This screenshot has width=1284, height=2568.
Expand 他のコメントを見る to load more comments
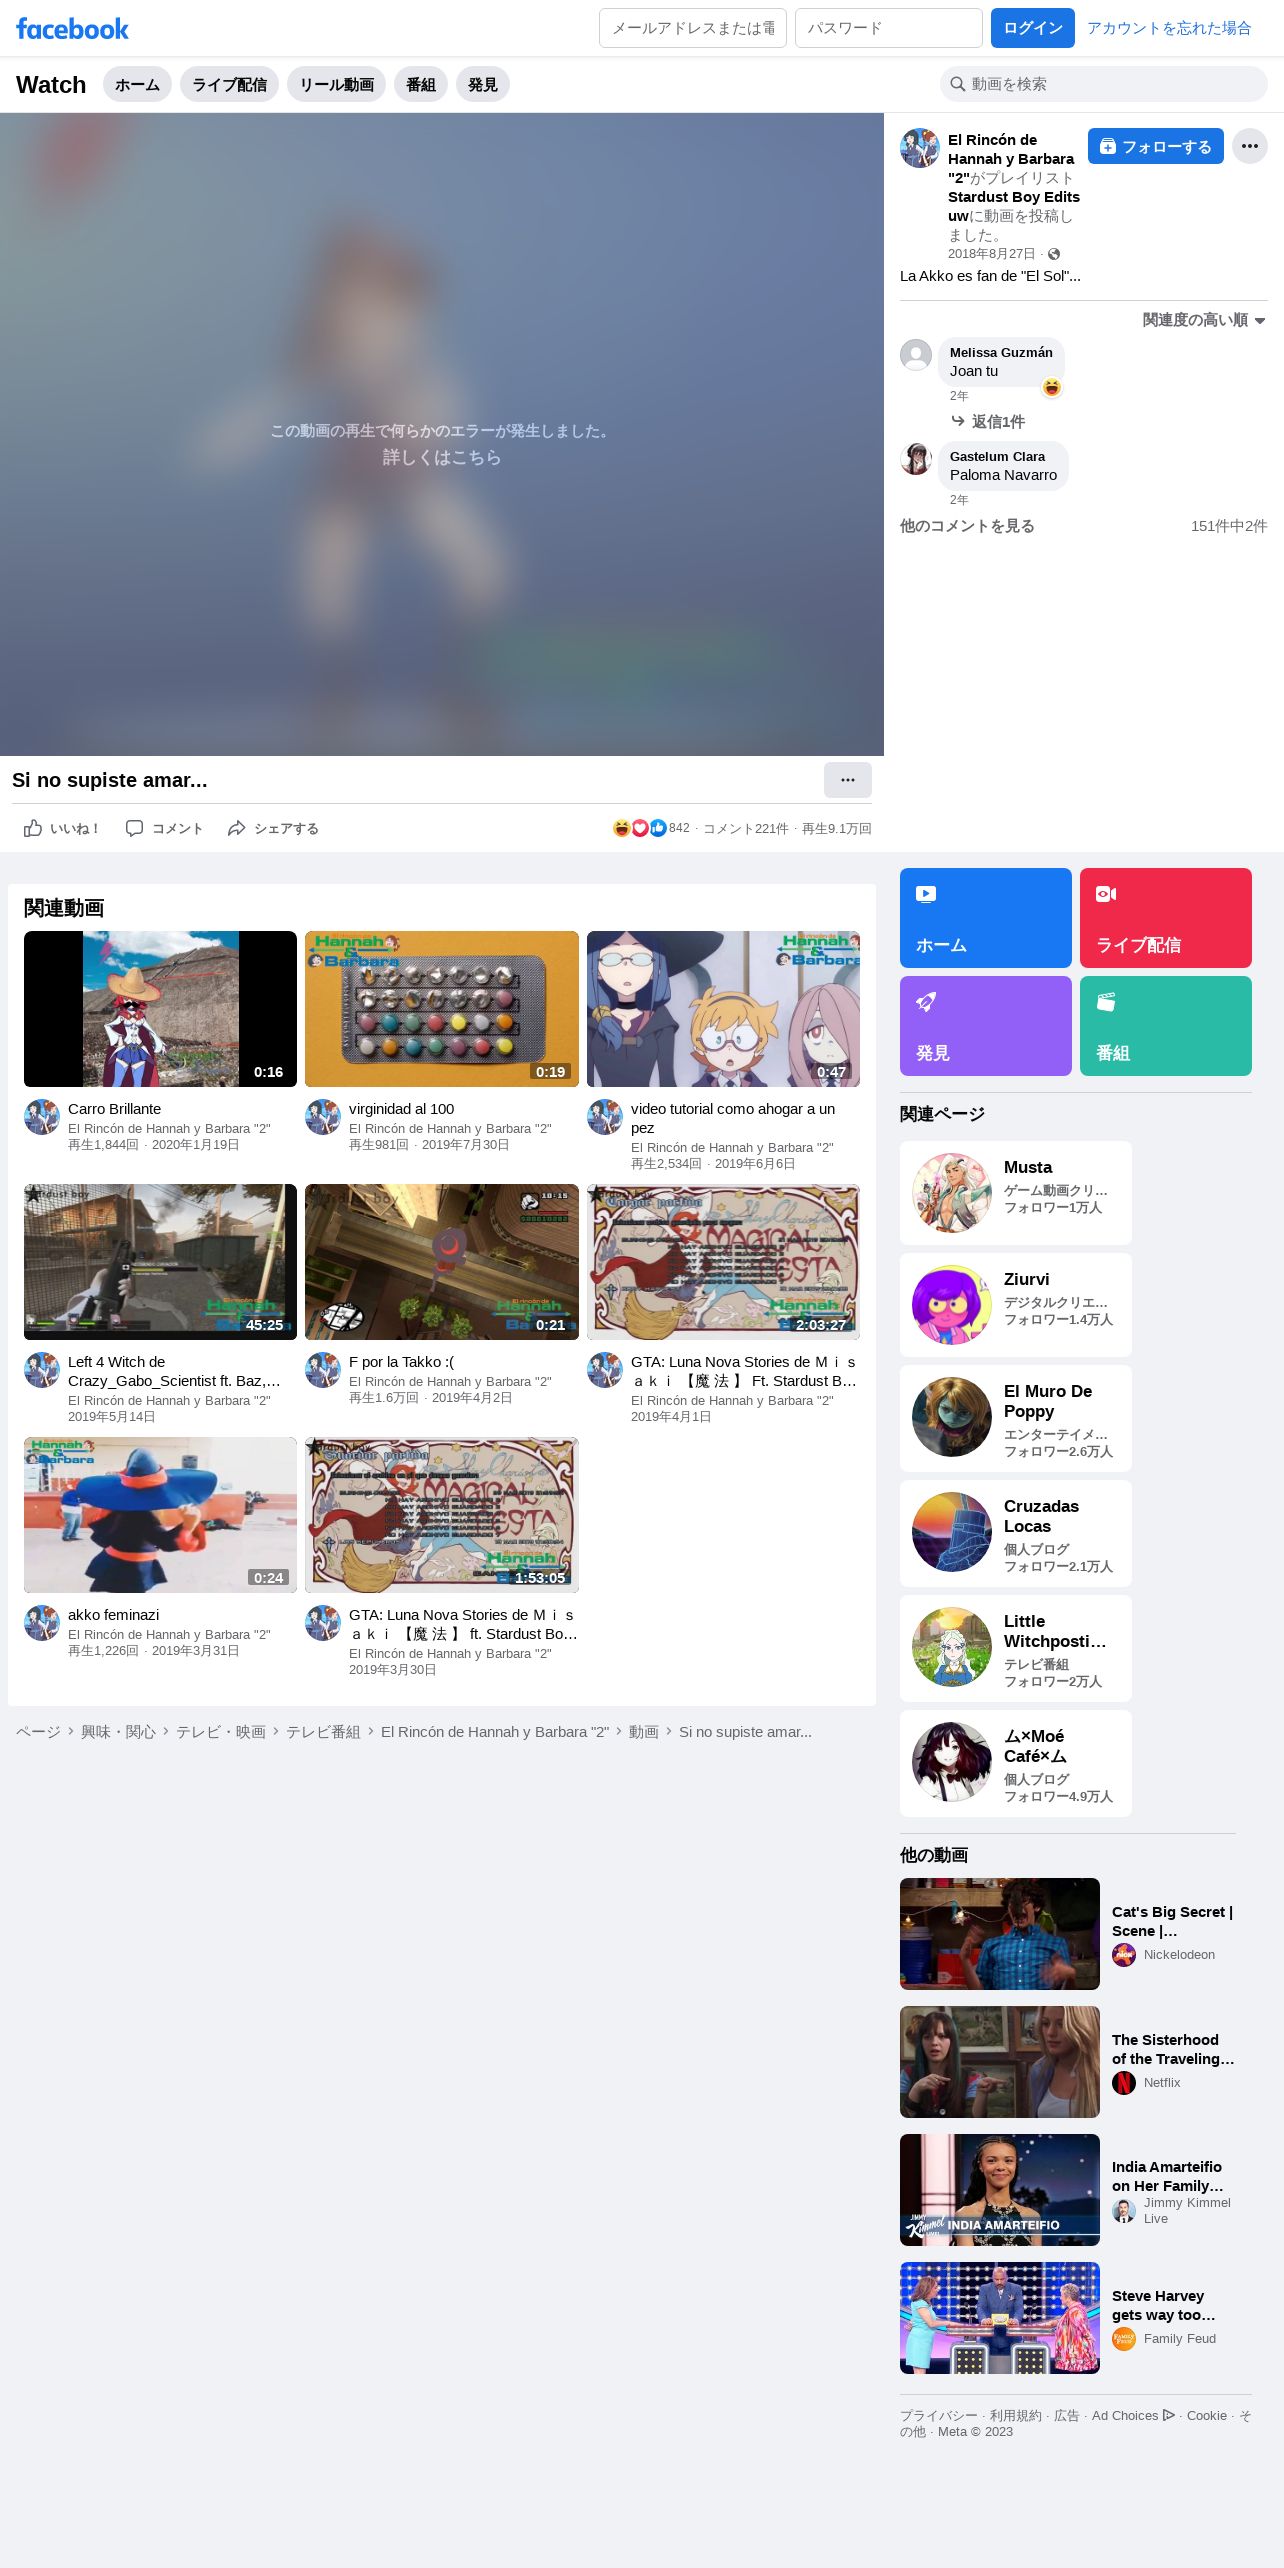(x=967, y=526)
